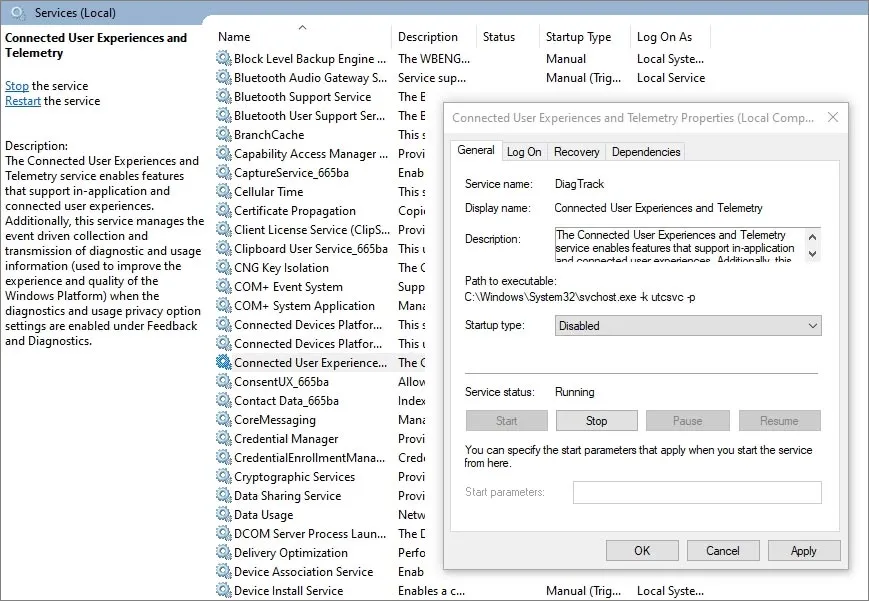869x601 pixels.
Task: Select the CNG Key Isolation service icon
Action: tap(222, 267)
